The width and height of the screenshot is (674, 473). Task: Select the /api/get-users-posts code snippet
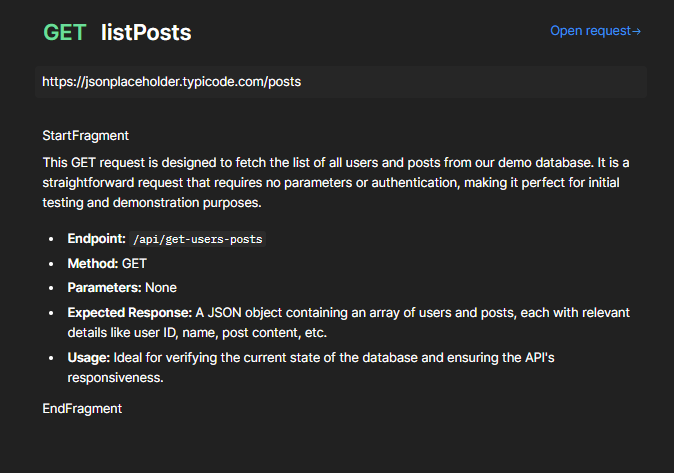pyautogui.click(x=198, y=240)
